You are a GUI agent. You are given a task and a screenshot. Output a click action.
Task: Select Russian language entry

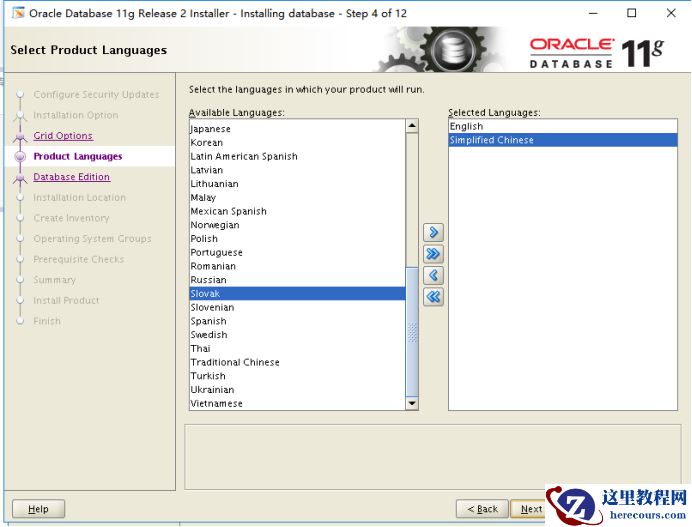pyautogui.click(x=297, y=280)
